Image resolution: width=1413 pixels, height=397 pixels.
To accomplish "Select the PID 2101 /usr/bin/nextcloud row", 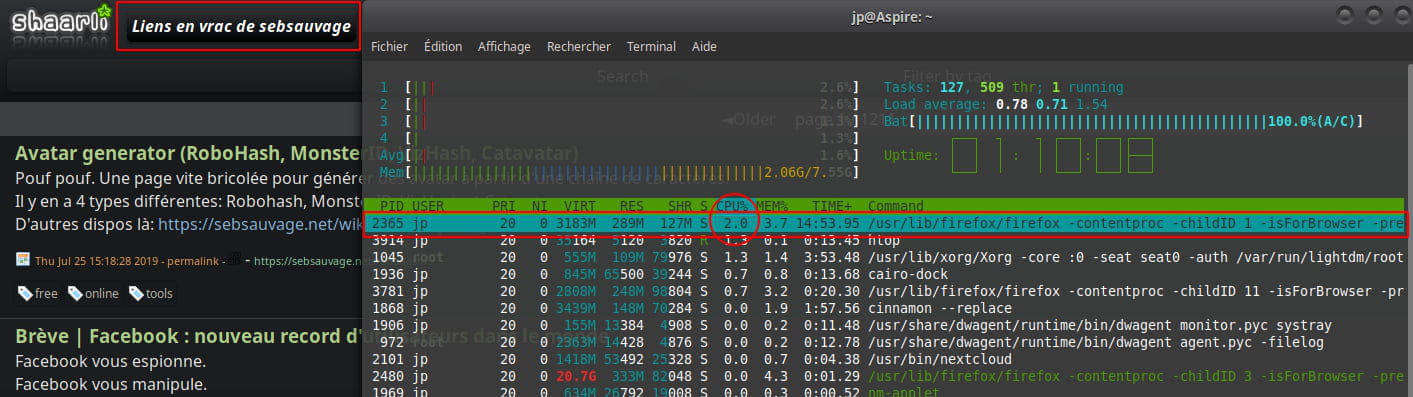I will tap(885, 359).
